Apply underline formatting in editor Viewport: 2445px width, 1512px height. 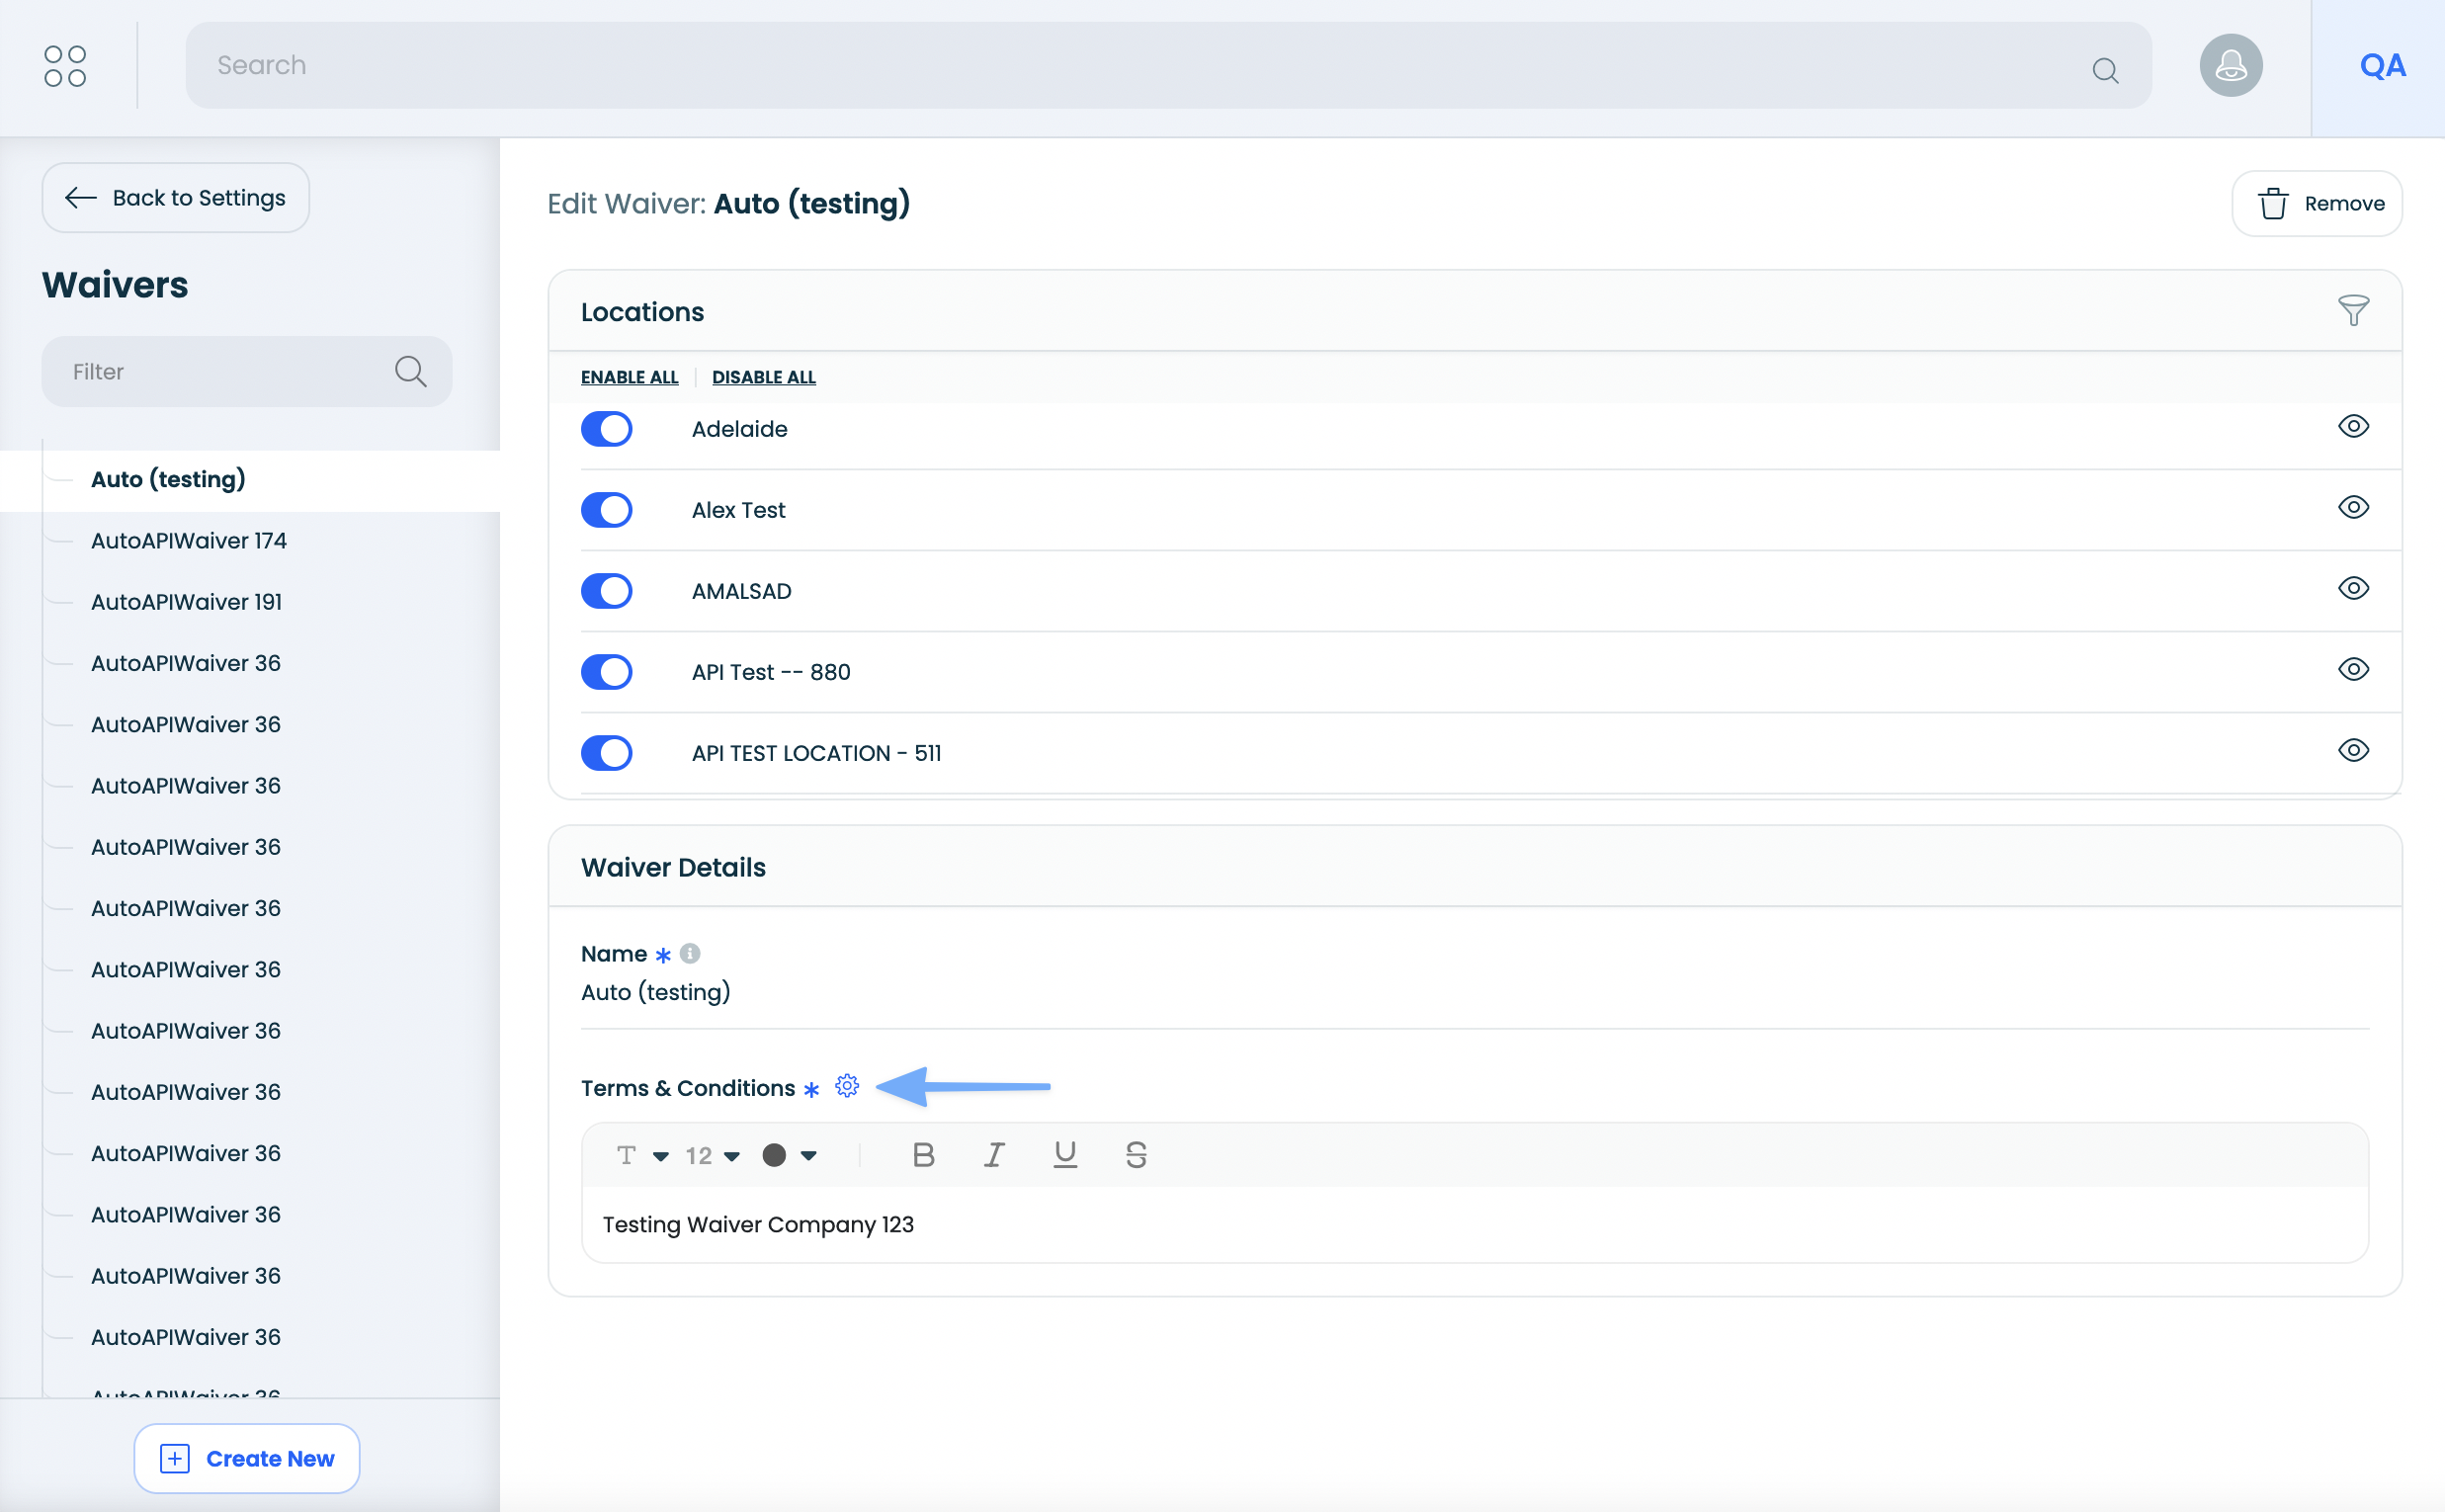pyautogui.click(x=1065, y=1155)
